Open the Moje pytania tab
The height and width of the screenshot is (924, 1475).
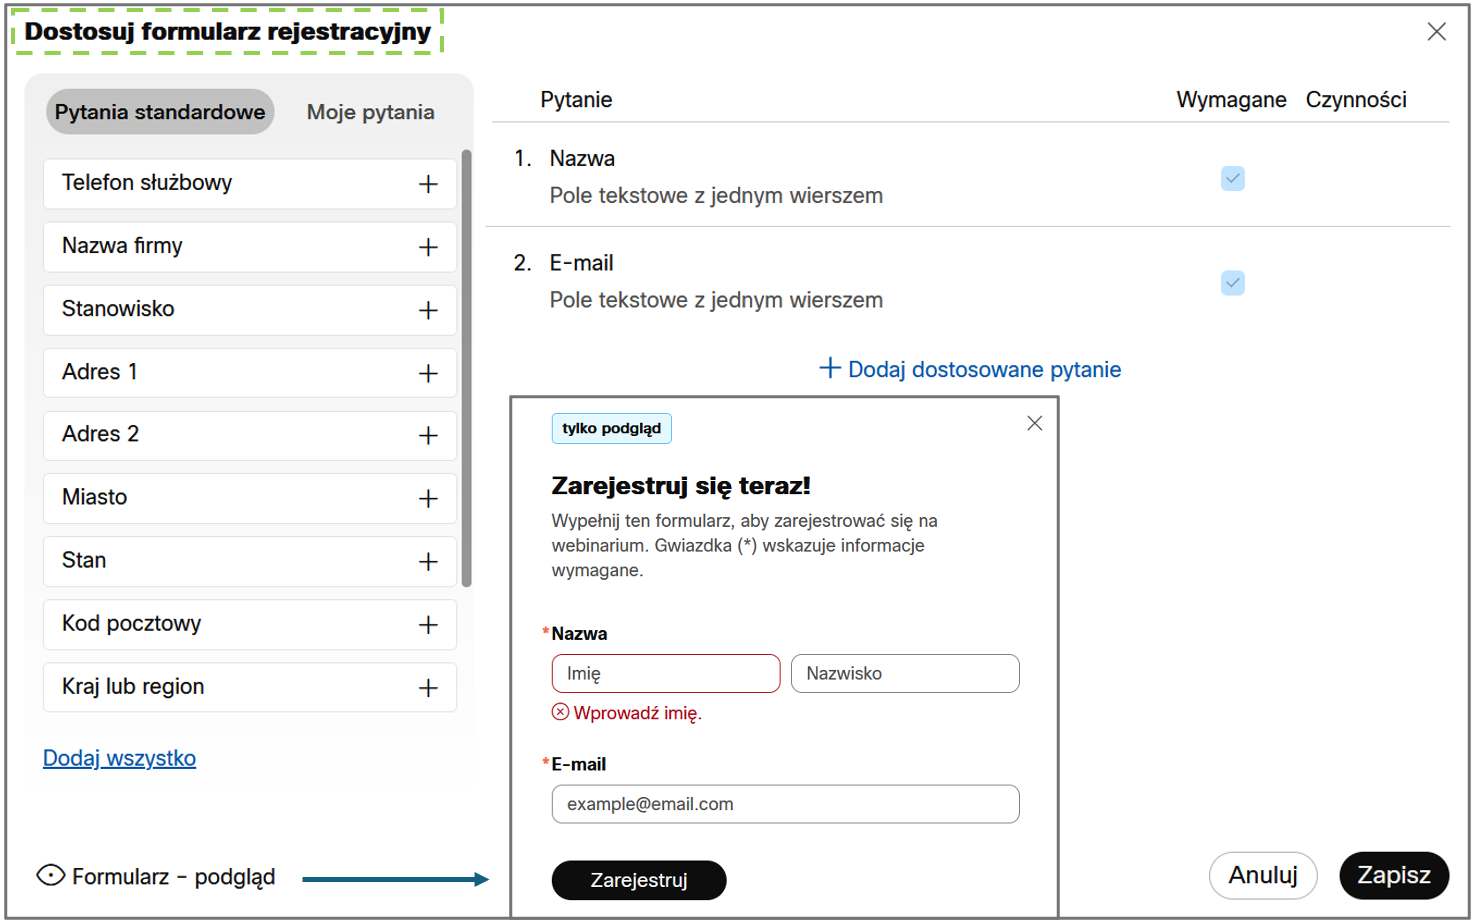[370, 112]
